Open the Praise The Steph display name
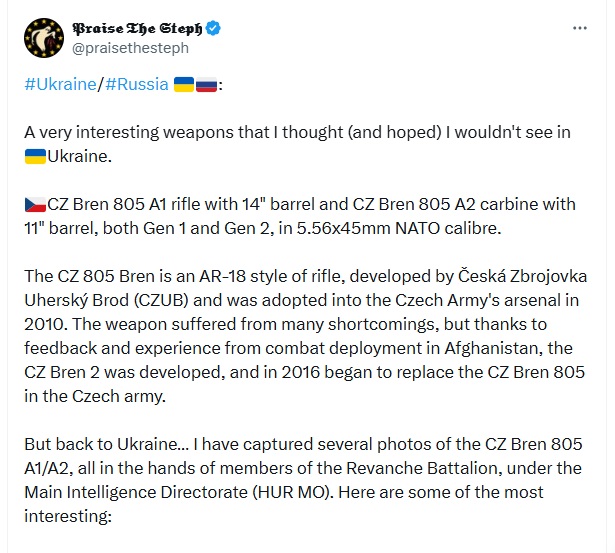The height and width of the screenshot is (553, 615). [137, 28]
